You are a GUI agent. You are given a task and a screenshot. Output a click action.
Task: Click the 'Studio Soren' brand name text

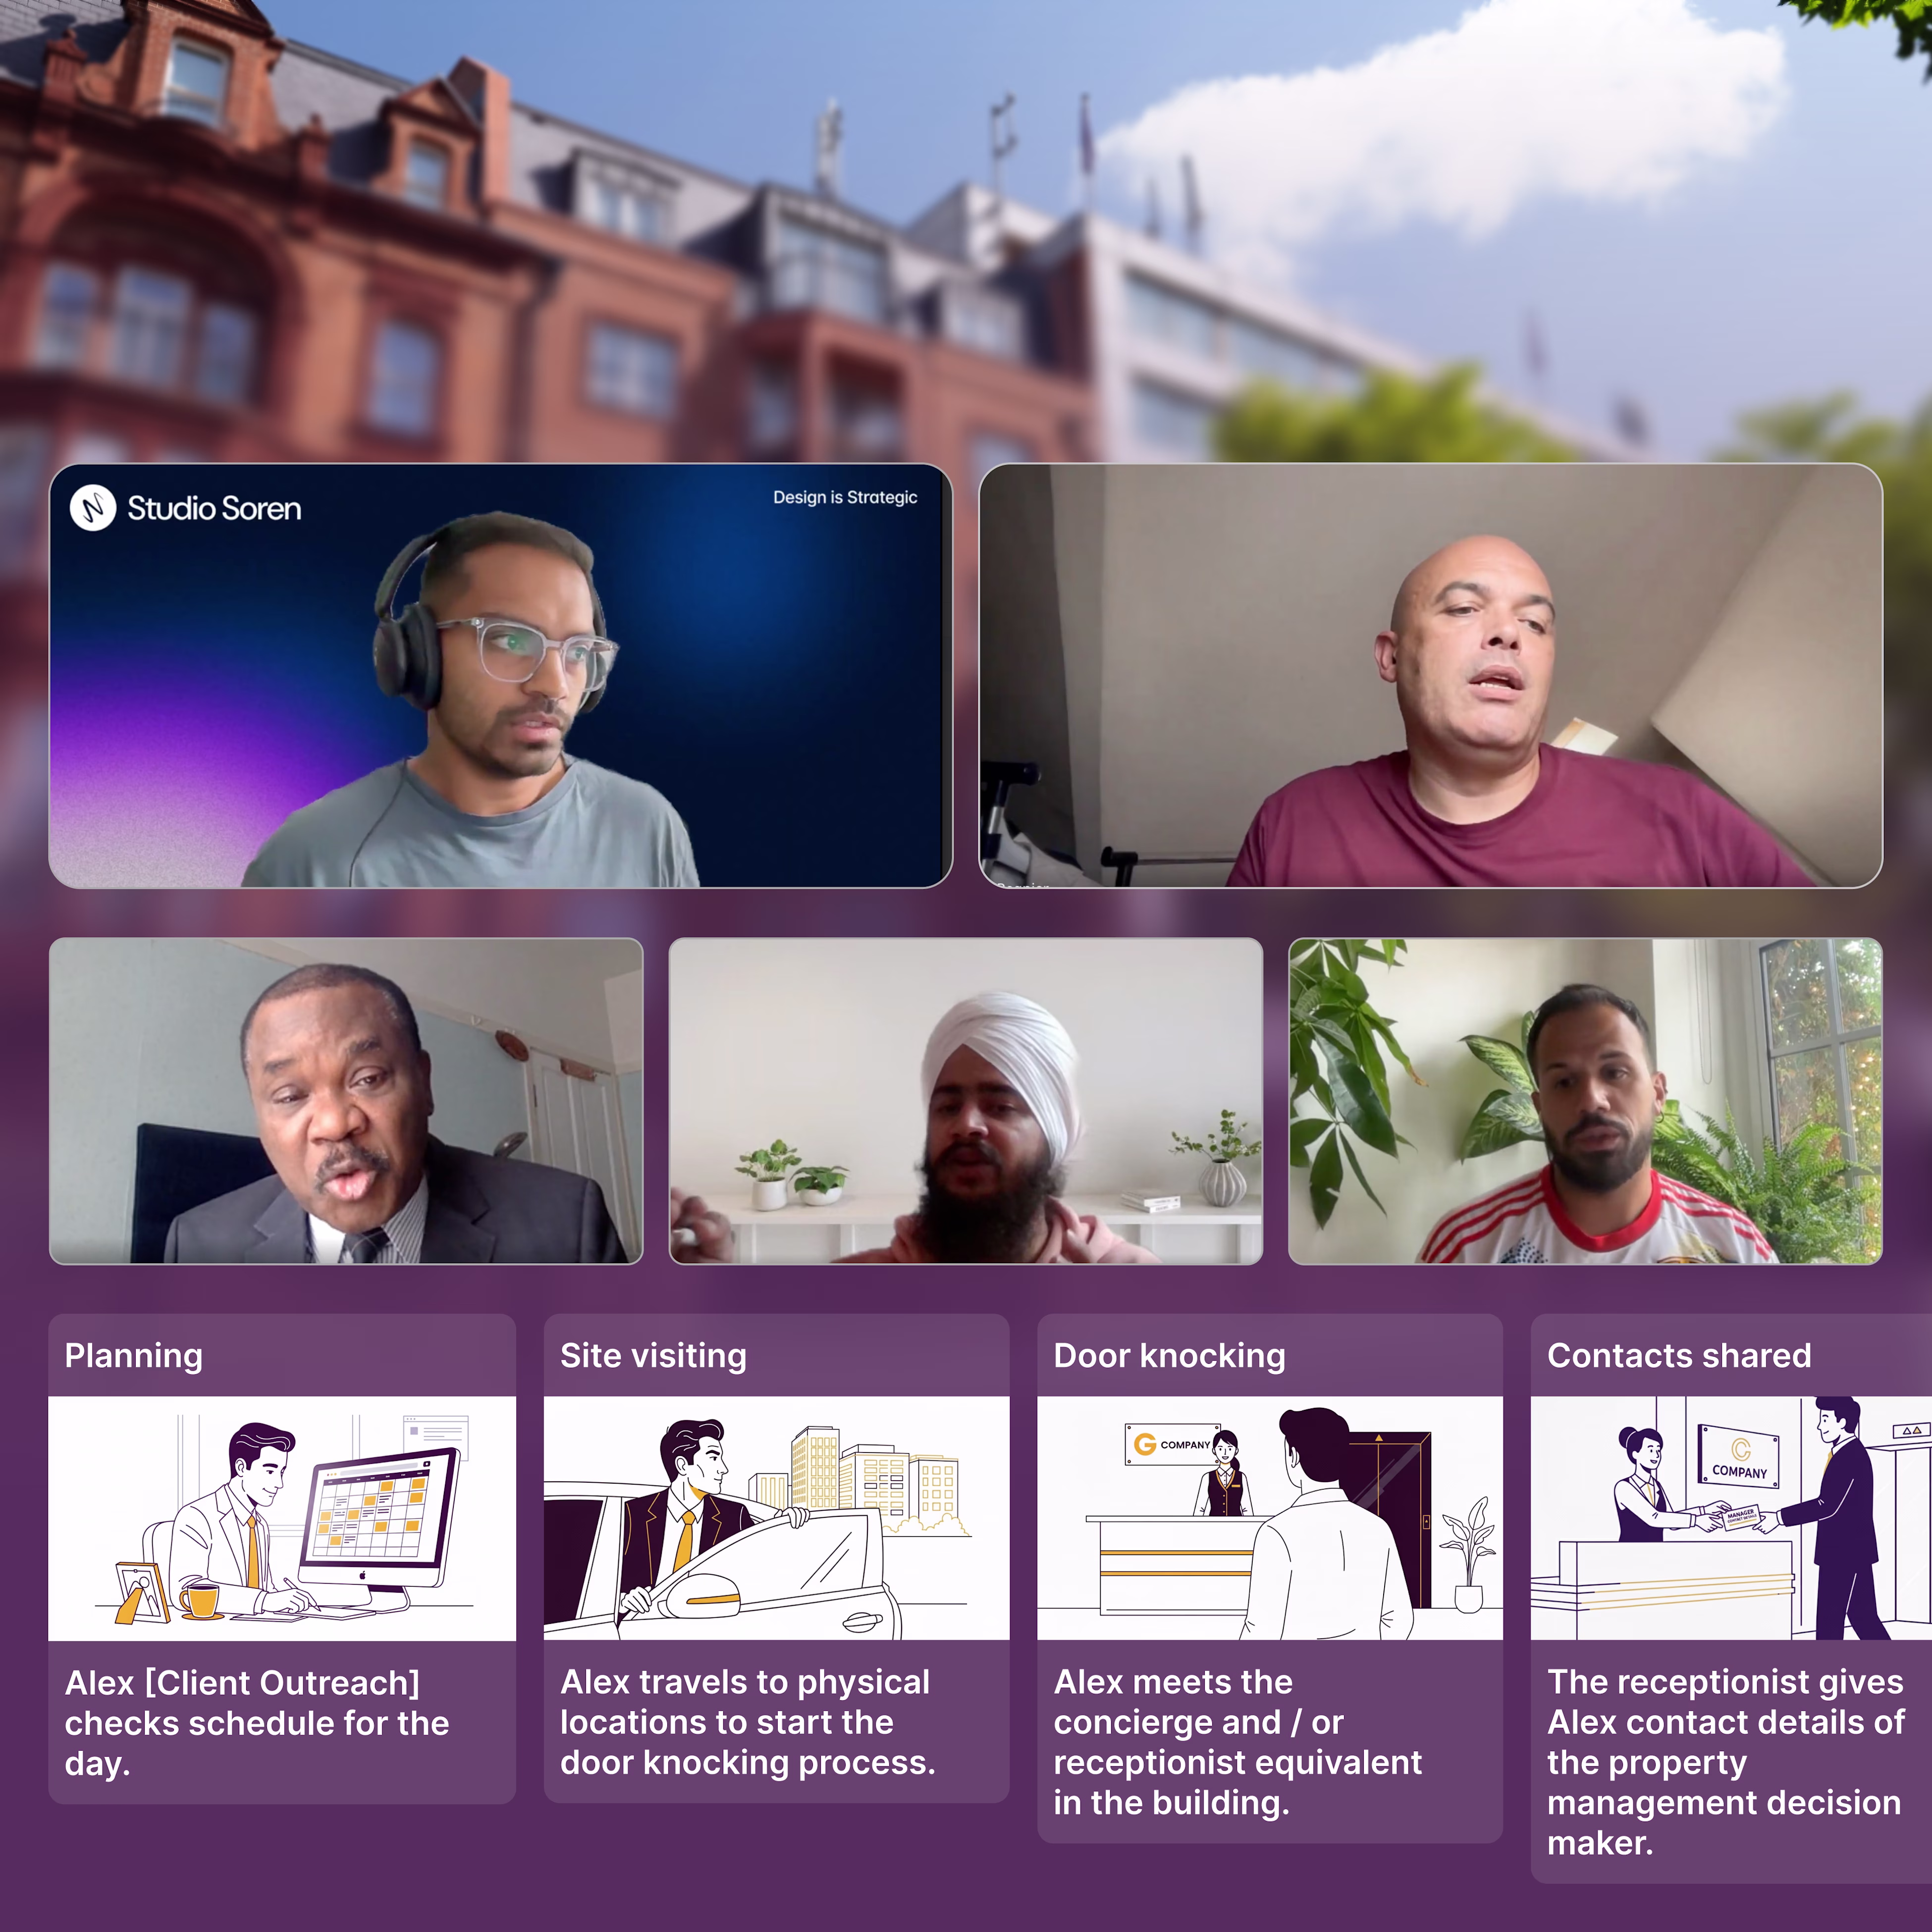pyautogui.click(x=214, y=508)
